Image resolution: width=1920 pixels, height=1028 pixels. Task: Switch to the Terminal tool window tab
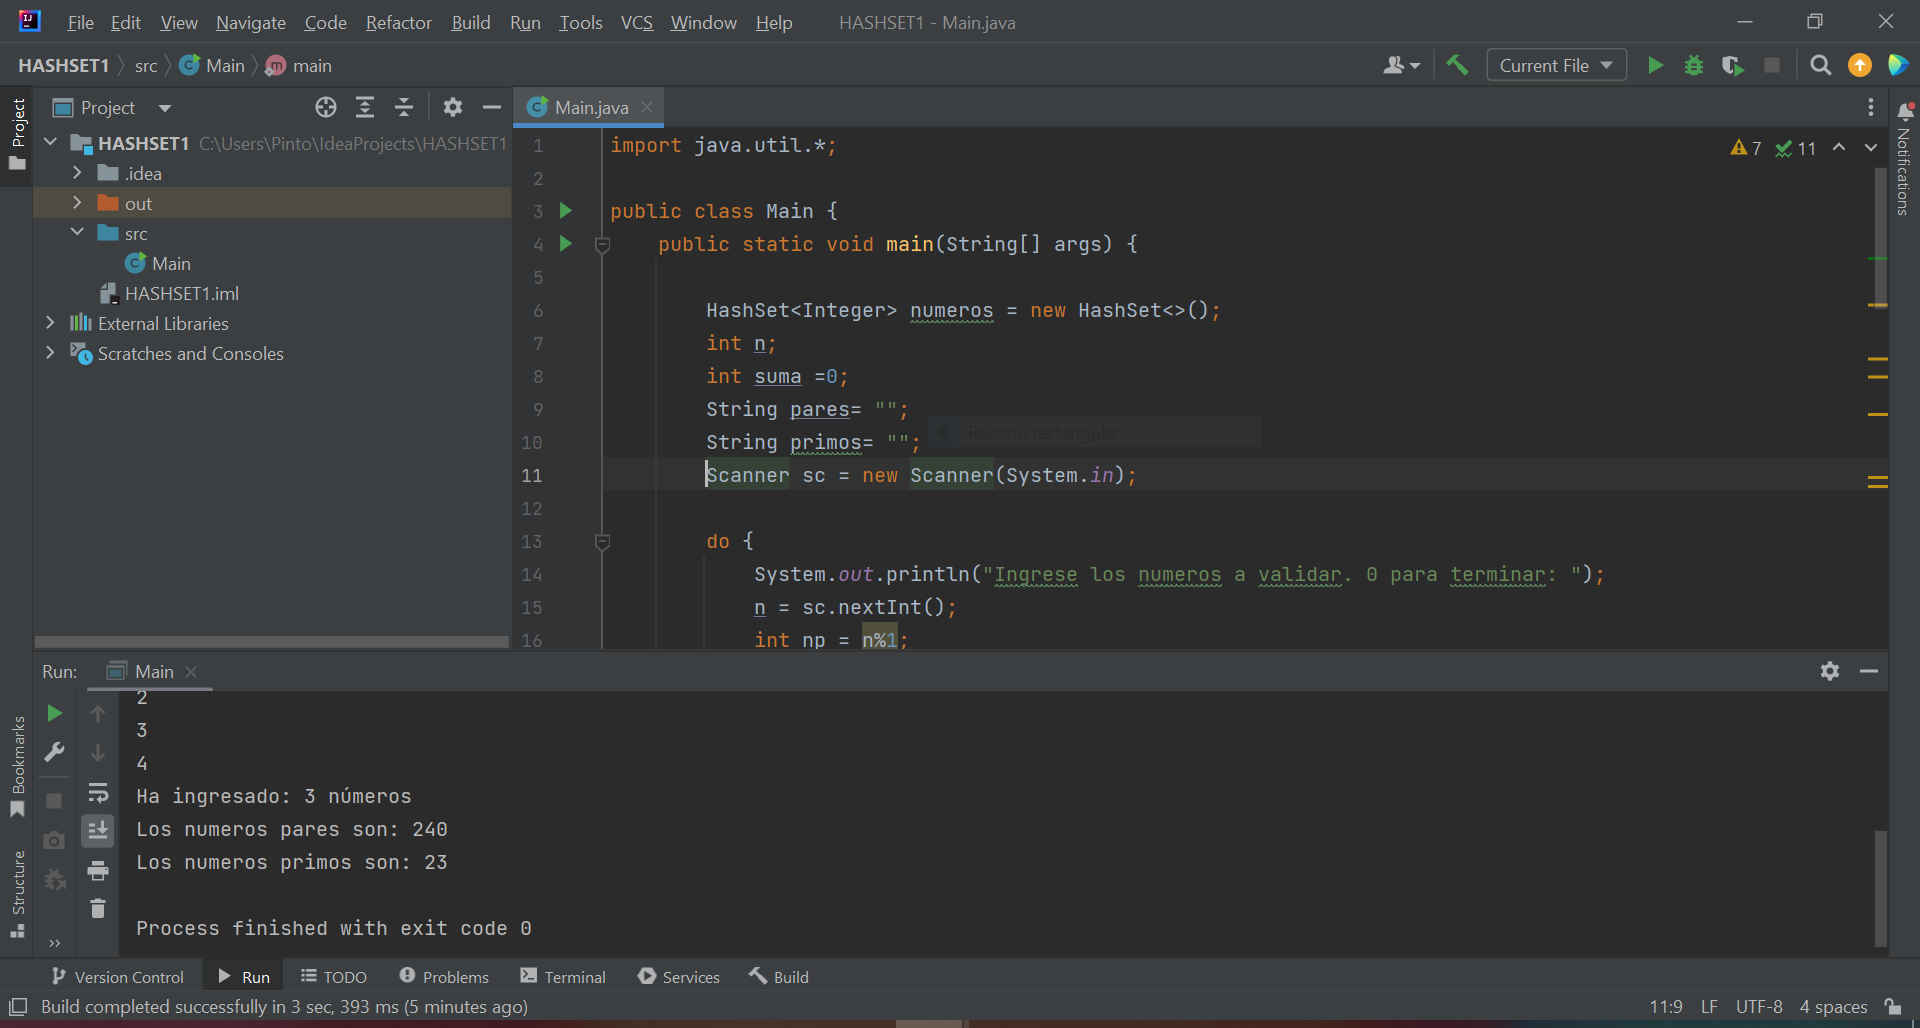563,977
